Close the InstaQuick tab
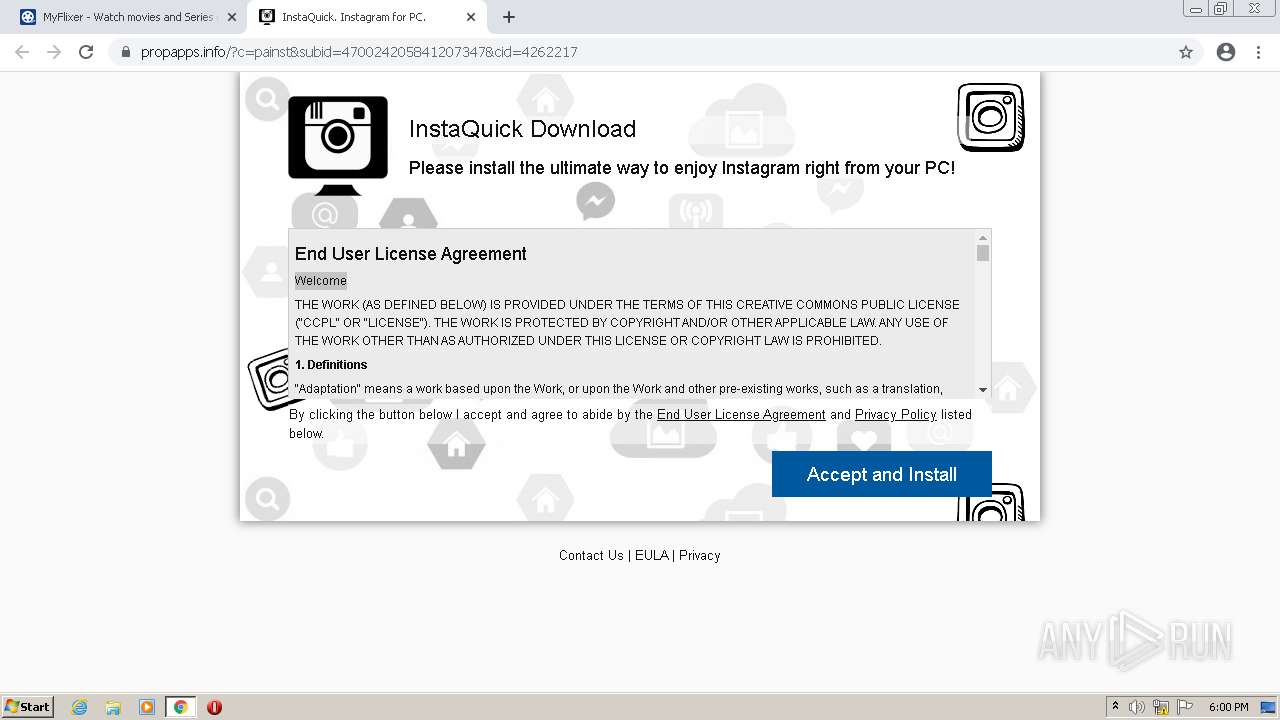 (471, 17)
